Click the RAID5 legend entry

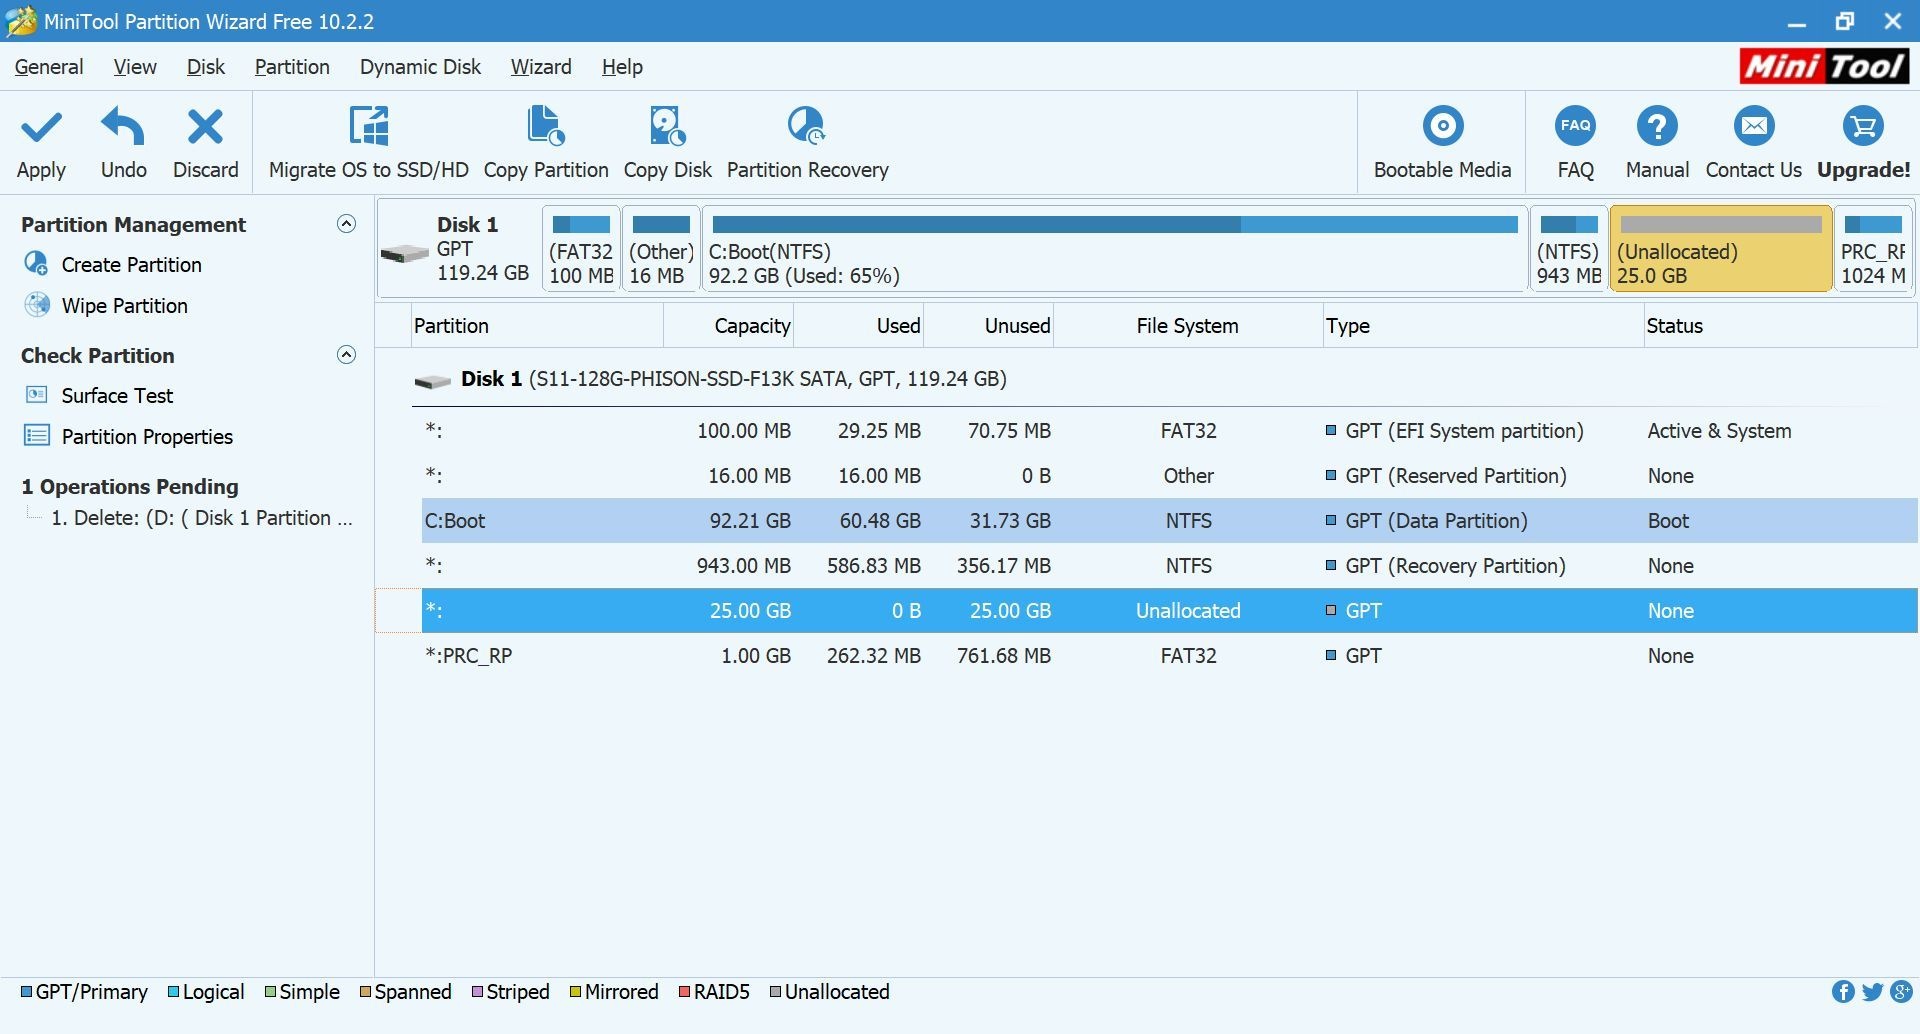click(x=714, y=992)
